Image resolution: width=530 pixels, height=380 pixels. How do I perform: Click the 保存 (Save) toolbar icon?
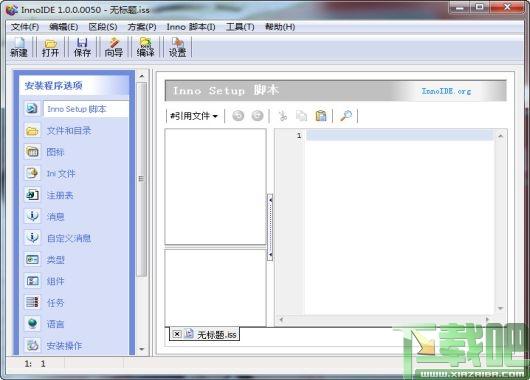tap(82, 47)
